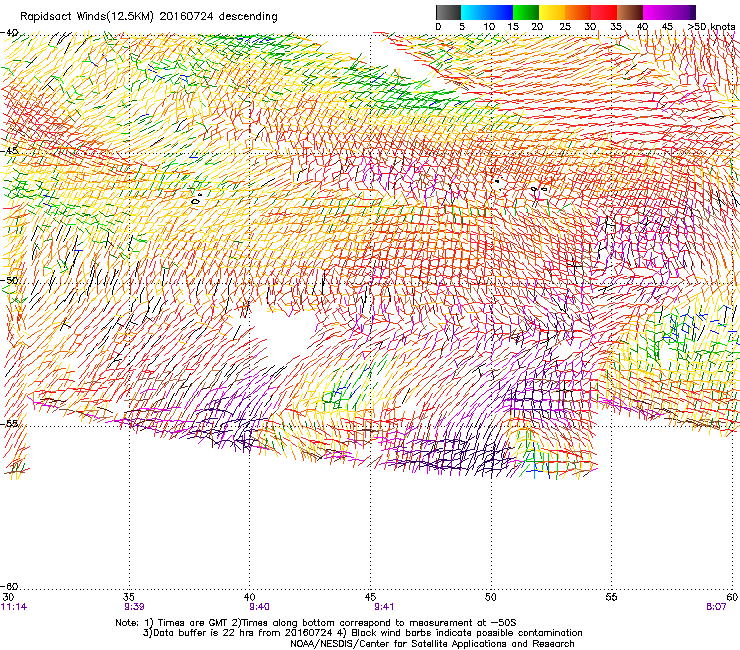Click the green 15-20 knots legend segment
Screen dimensions: 740x650
tap(526, 12)
